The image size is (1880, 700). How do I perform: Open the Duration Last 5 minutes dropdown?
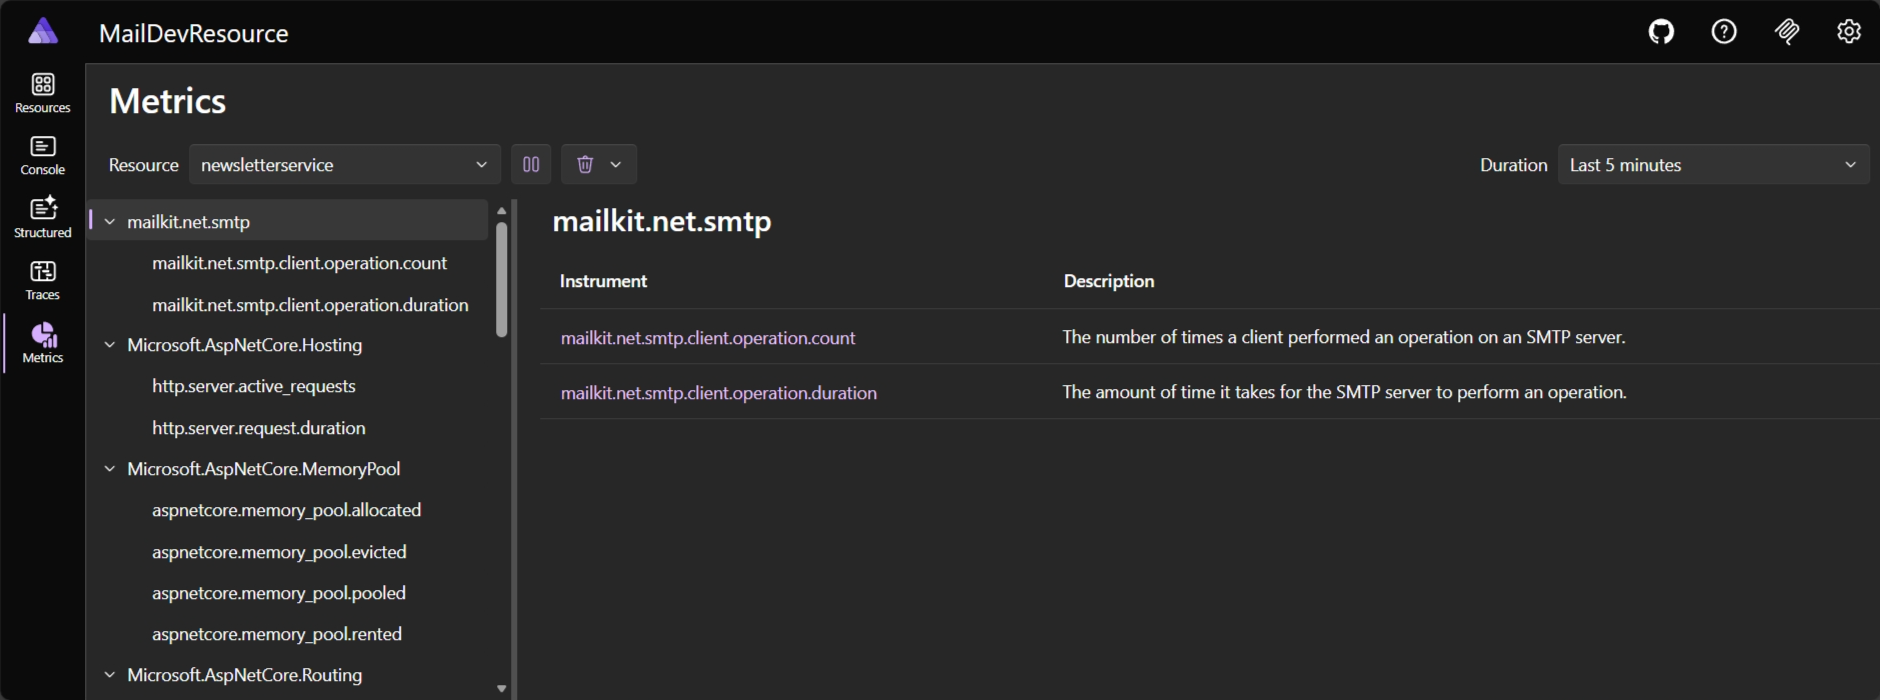coord(1713,164)
